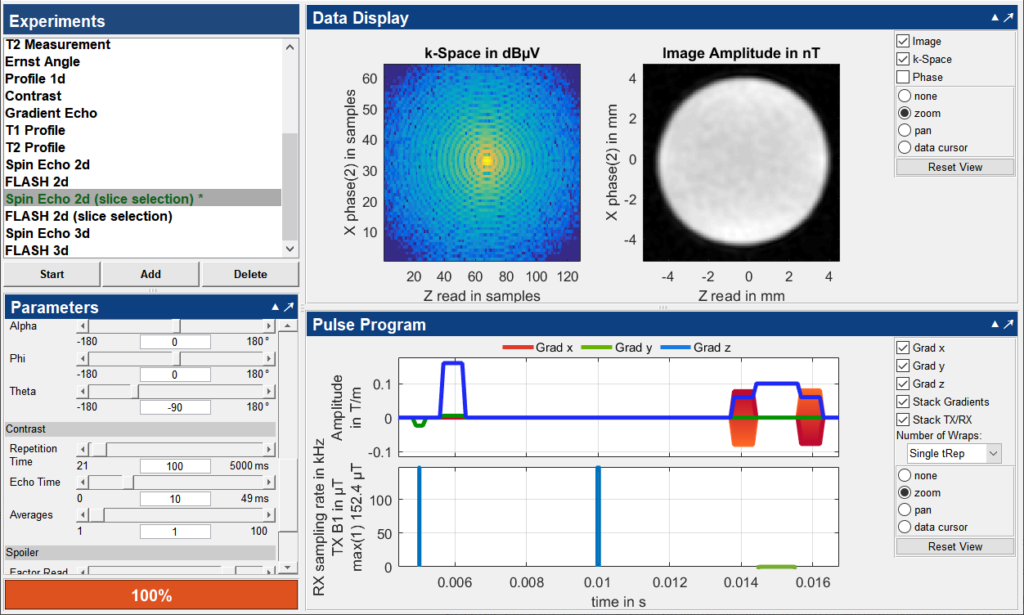Click Reset View in the Data Display panel

[x=956, y=167]
